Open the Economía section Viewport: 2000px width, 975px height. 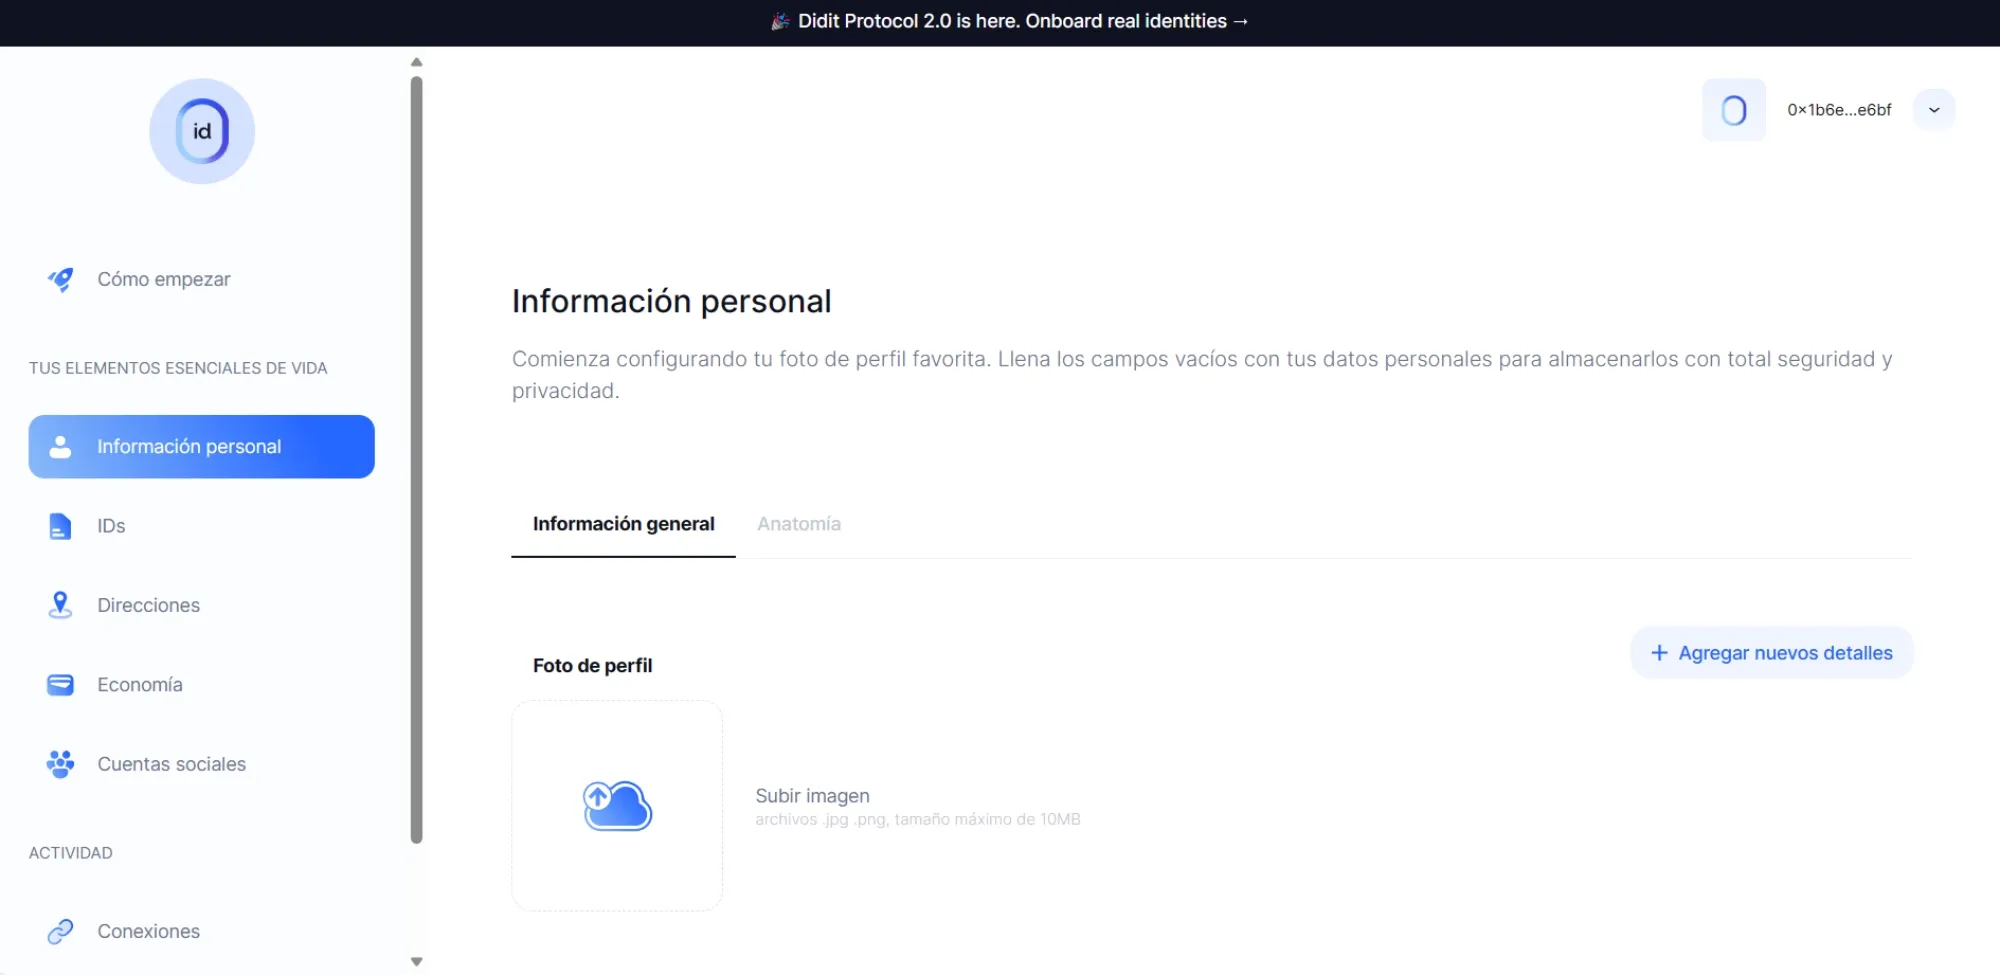(x=140, y=685)
